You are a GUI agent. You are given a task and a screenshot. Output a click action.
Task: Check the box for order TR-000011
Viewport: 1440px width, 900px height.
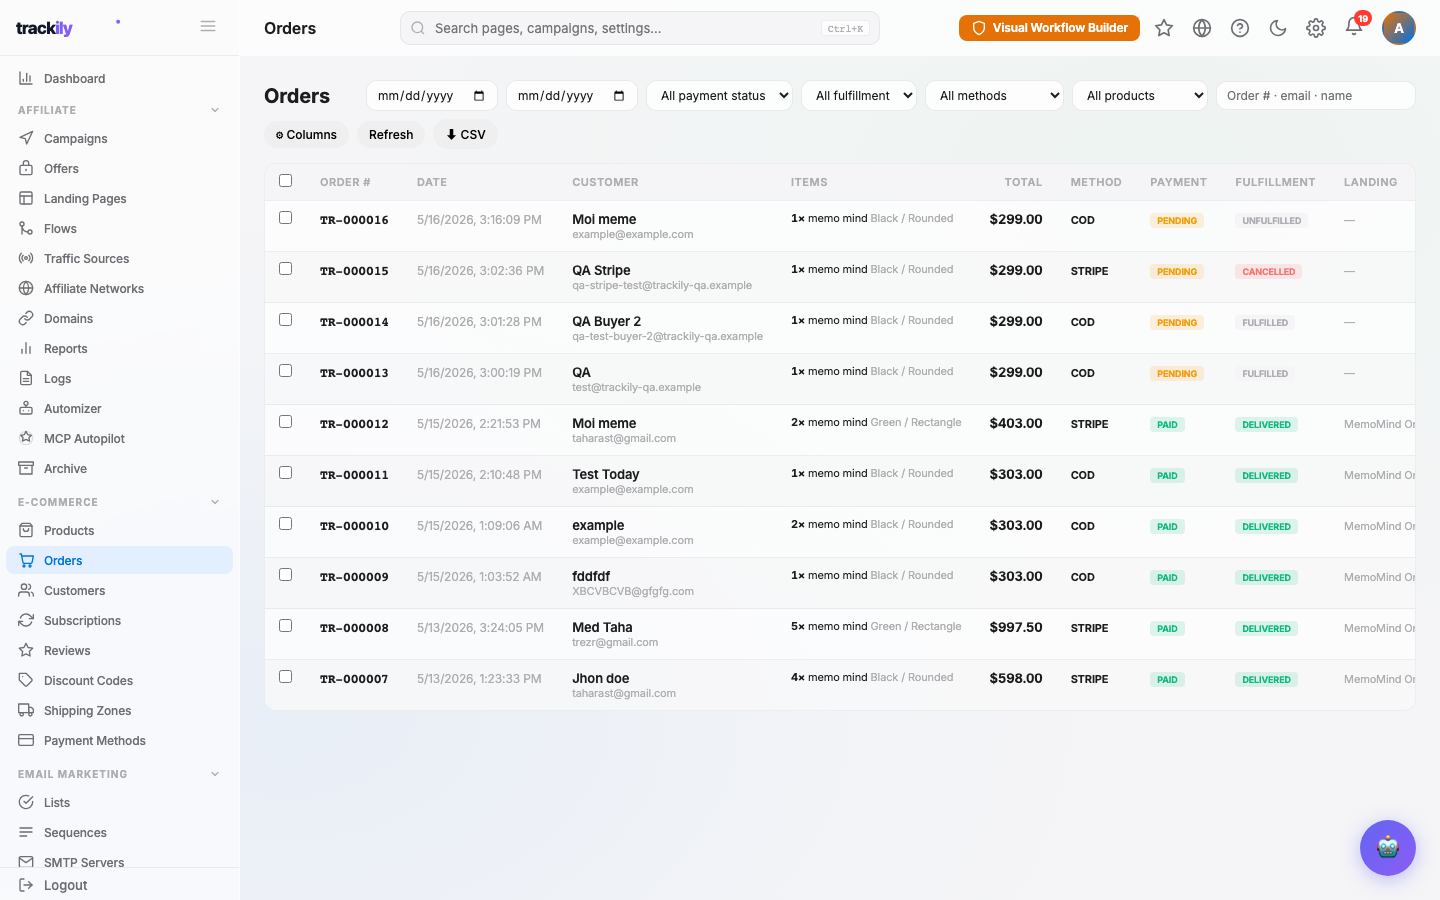tap(285, 473)
